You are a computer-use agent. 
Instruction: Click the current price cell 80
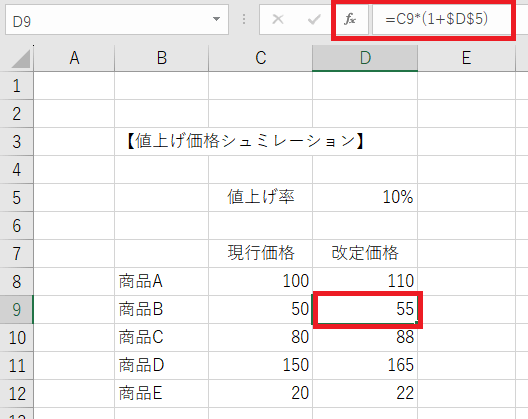261,337
